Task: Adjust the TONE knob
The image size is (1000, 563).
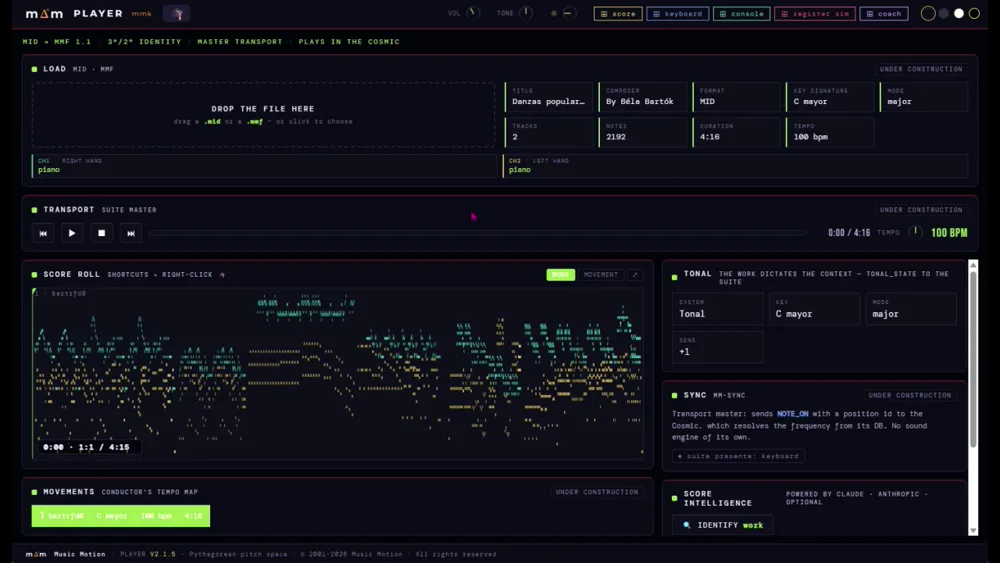Action: point(526,13)
